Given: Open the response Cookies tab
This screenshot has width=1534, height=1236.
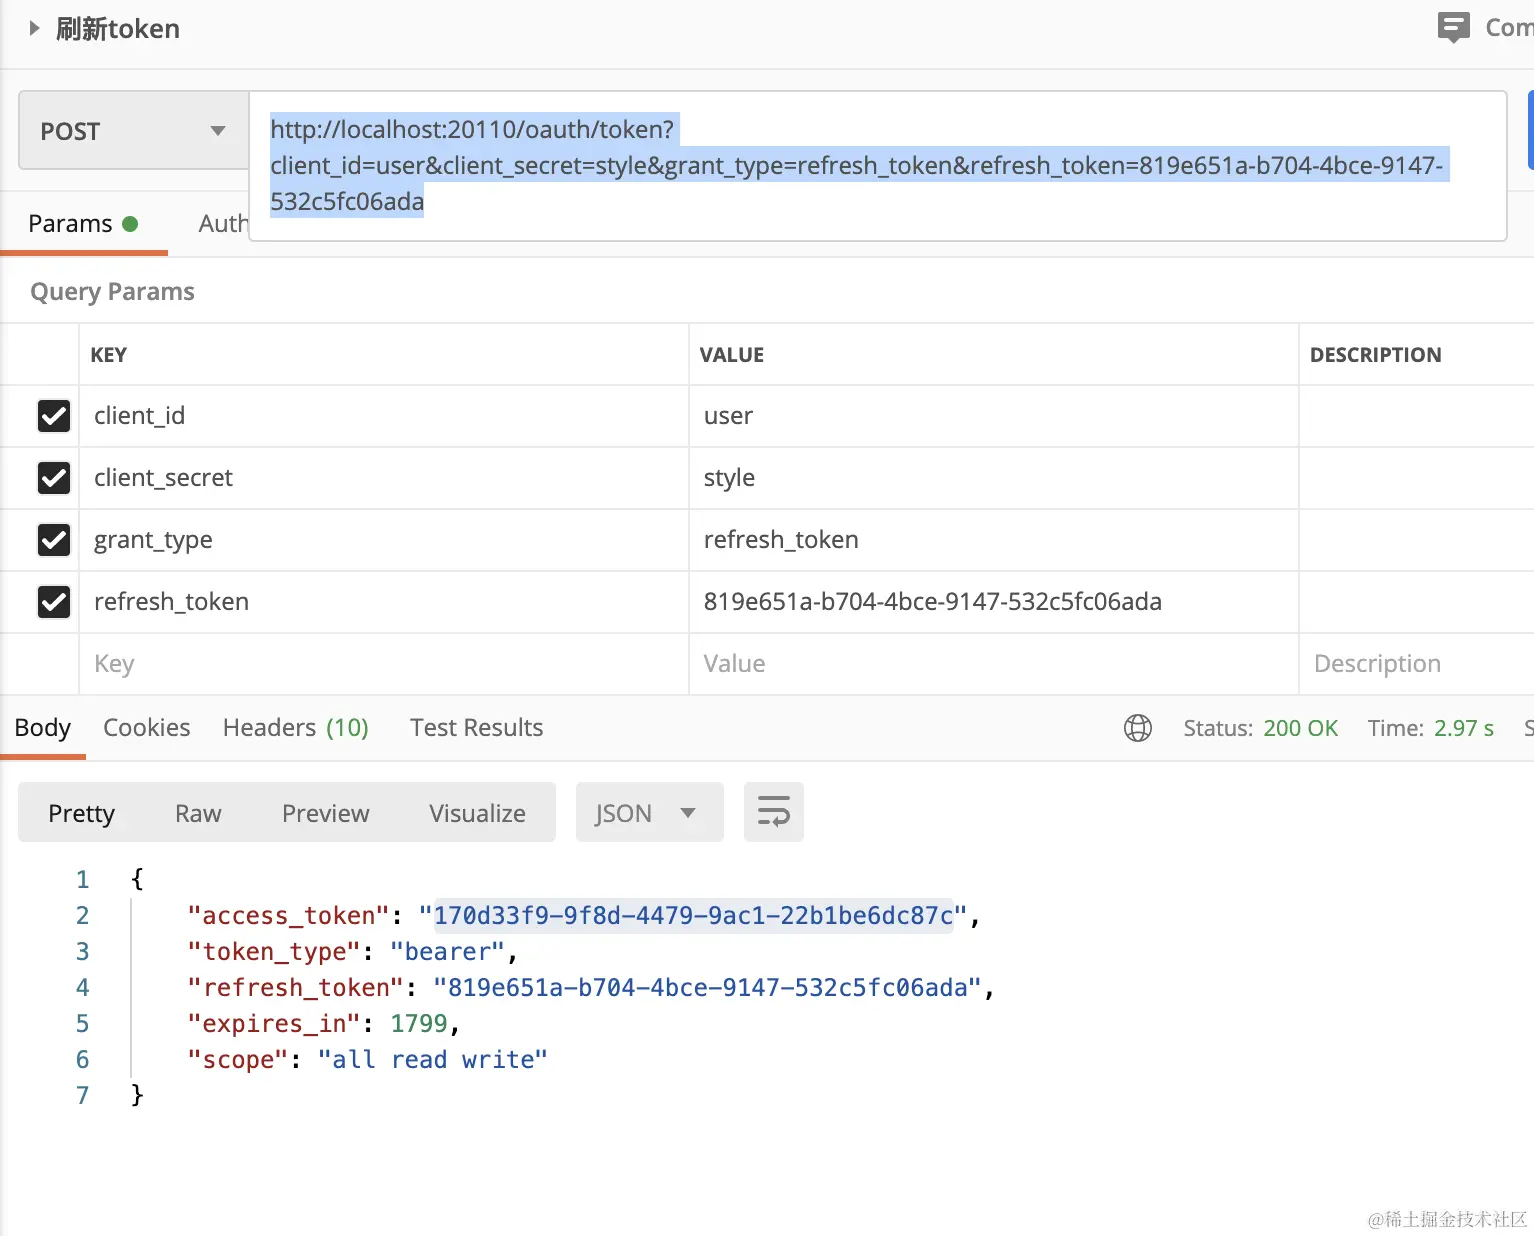Looking at the screenshot, I should (x=147, y=728).
